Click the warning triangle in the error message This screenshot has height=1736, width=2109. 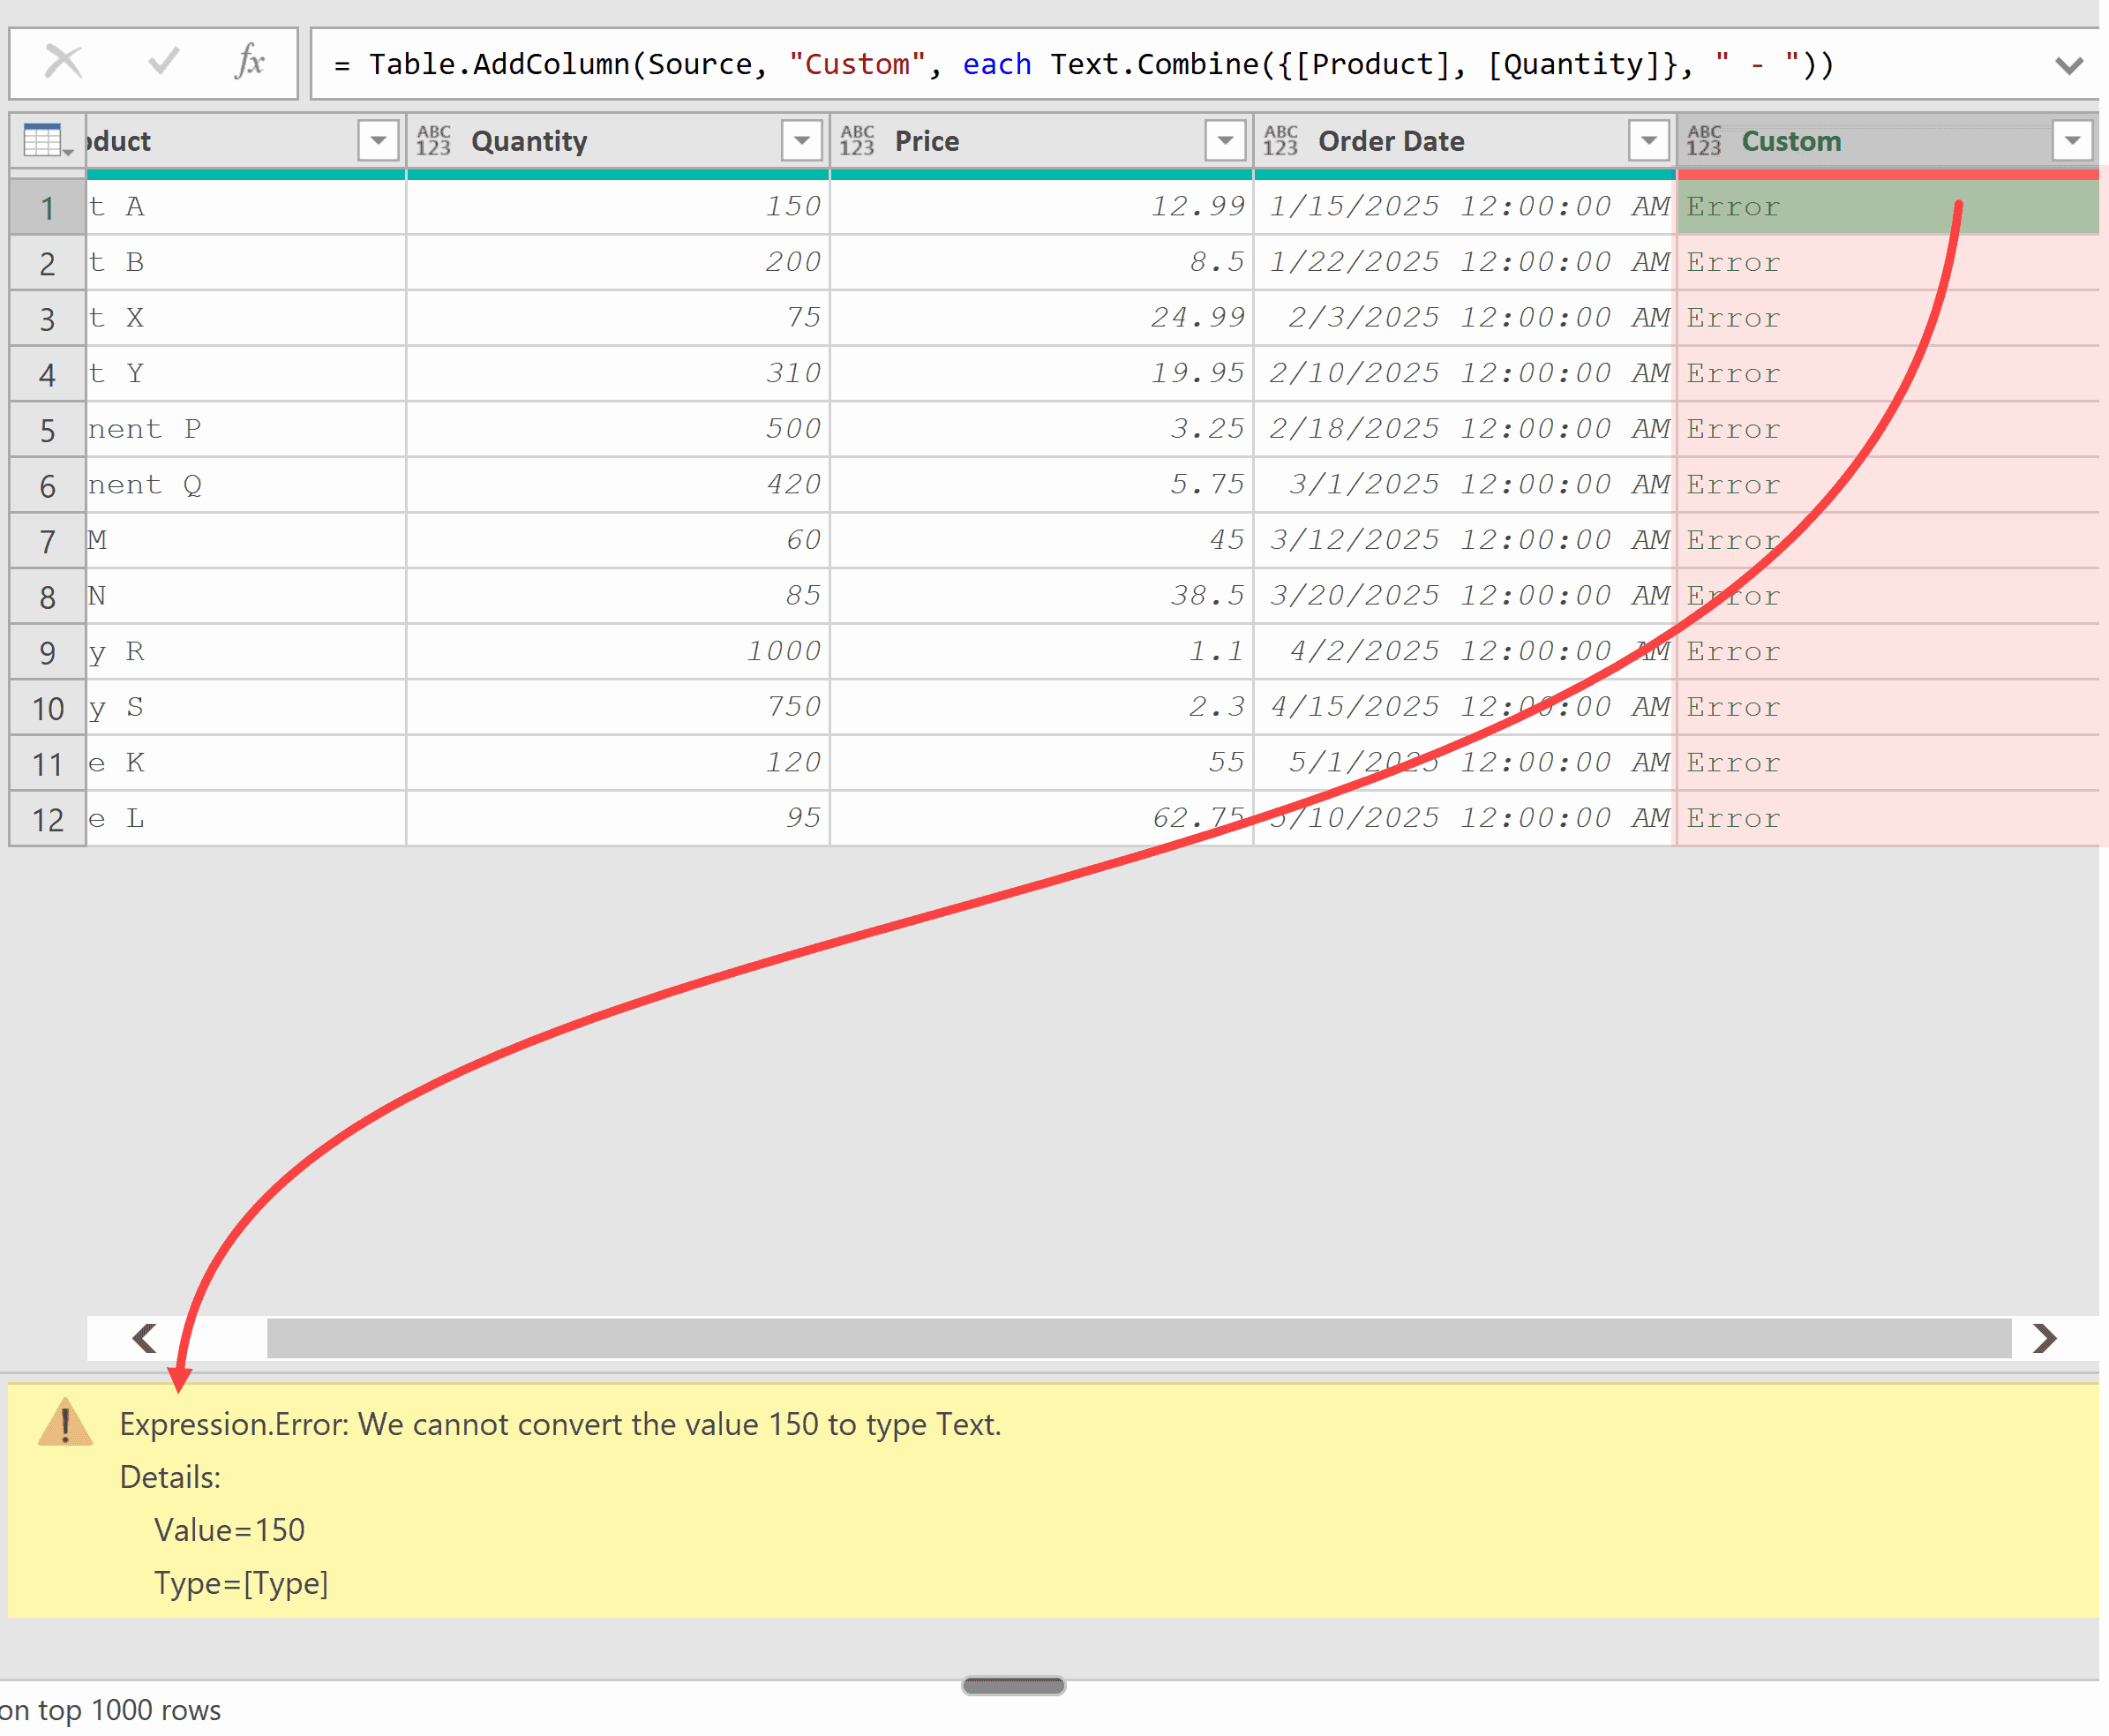[x=64, y=1424]
